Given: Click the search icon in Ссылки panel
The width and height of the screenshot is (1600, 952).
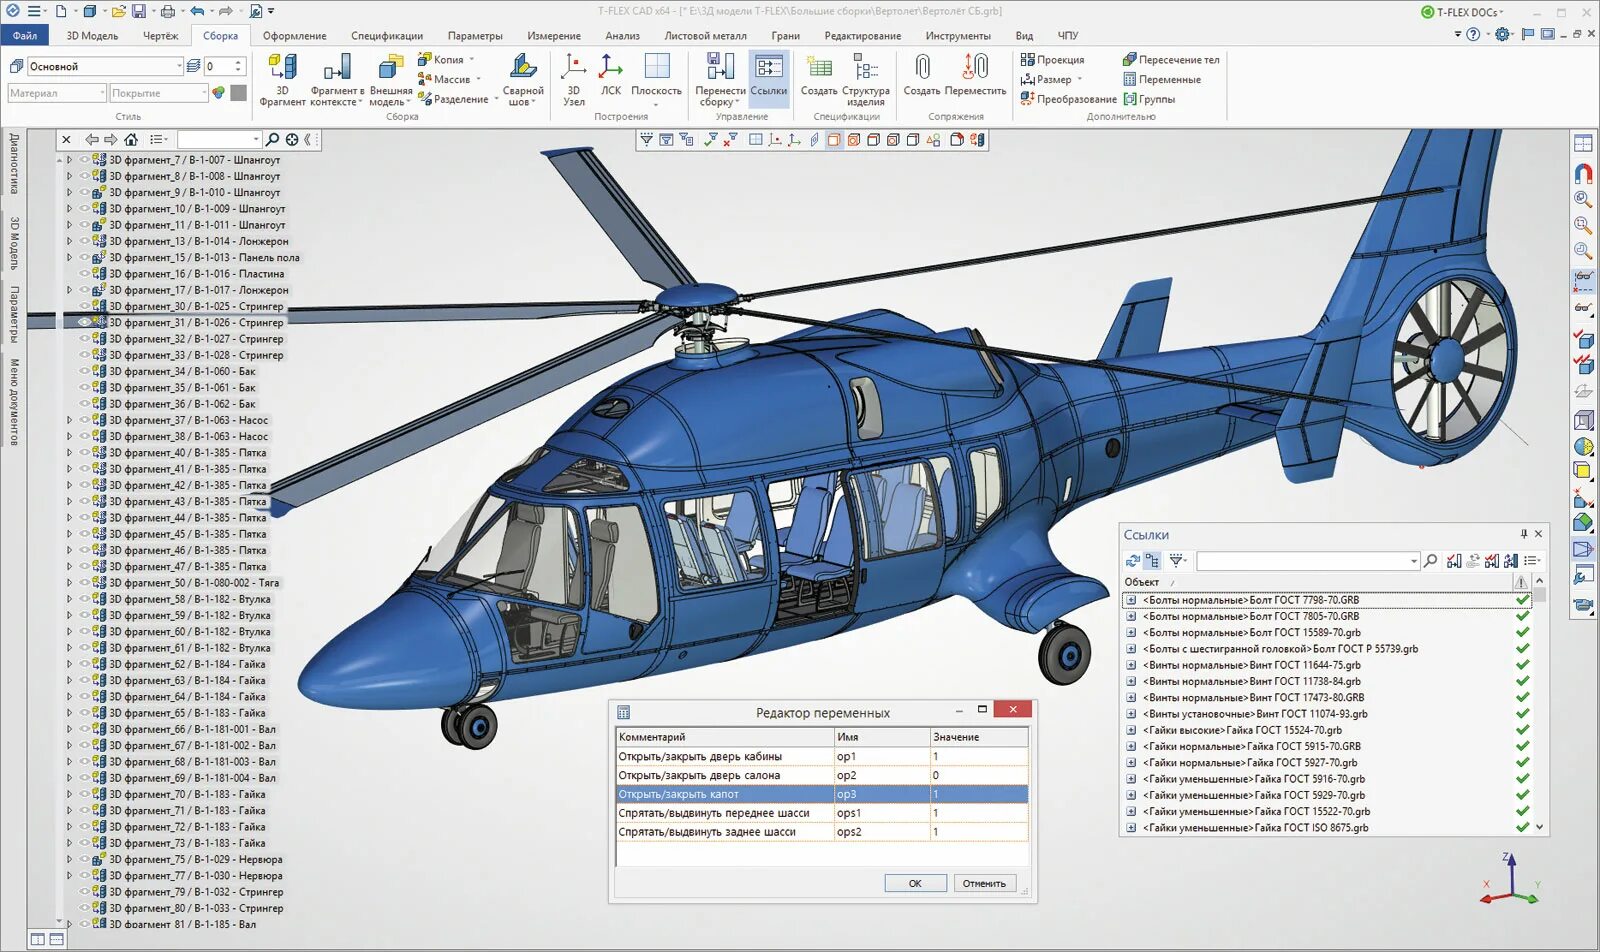Looking at the screenshot, I should [1431, 561].
